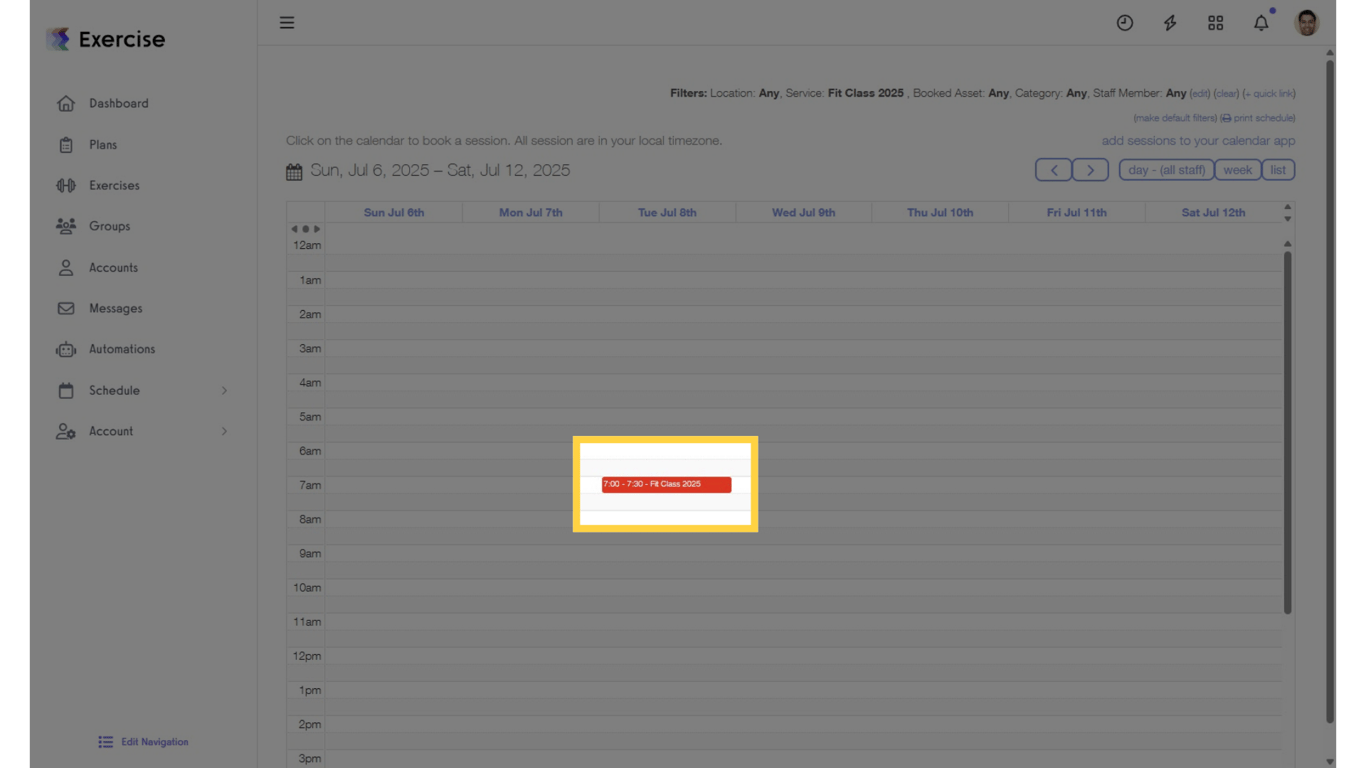Click the printer icon beside print schedule
The width and height of the screenshot is (1366, 768).
1226,117
